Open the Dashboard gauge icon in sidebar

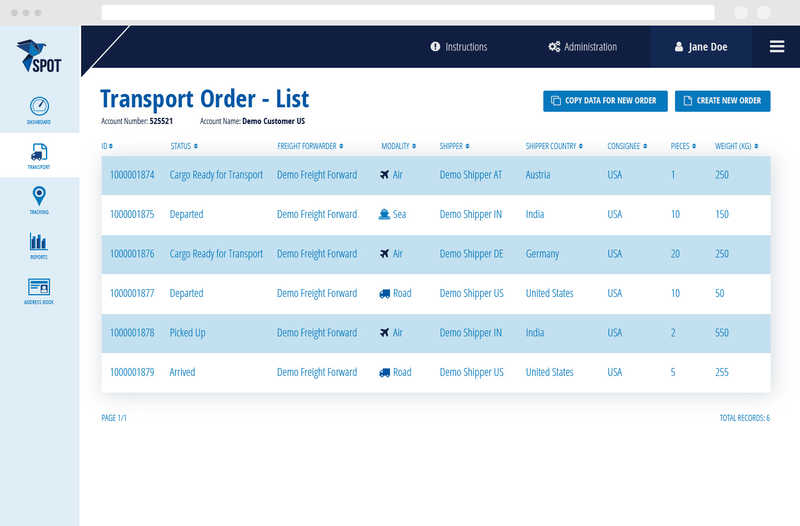point(39,107)
